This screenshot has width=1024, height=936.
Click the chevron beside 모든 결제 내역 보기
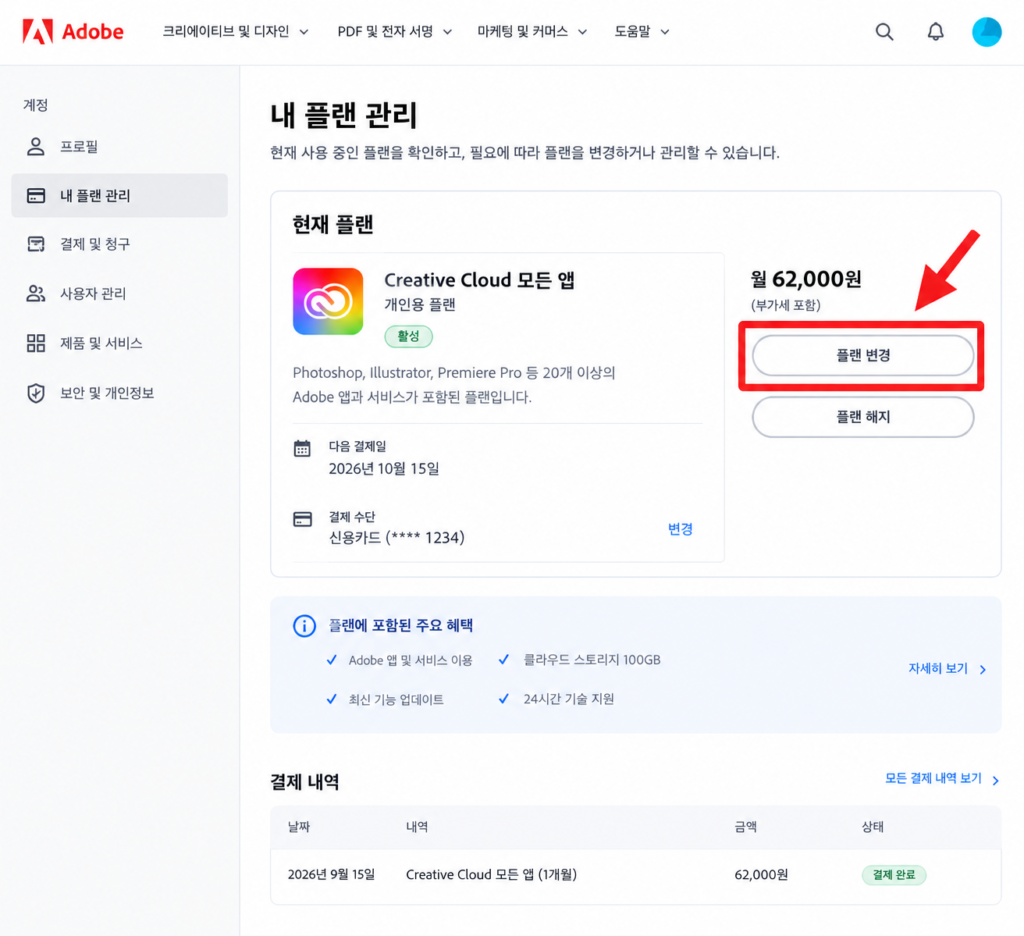[x=996, y=780]
